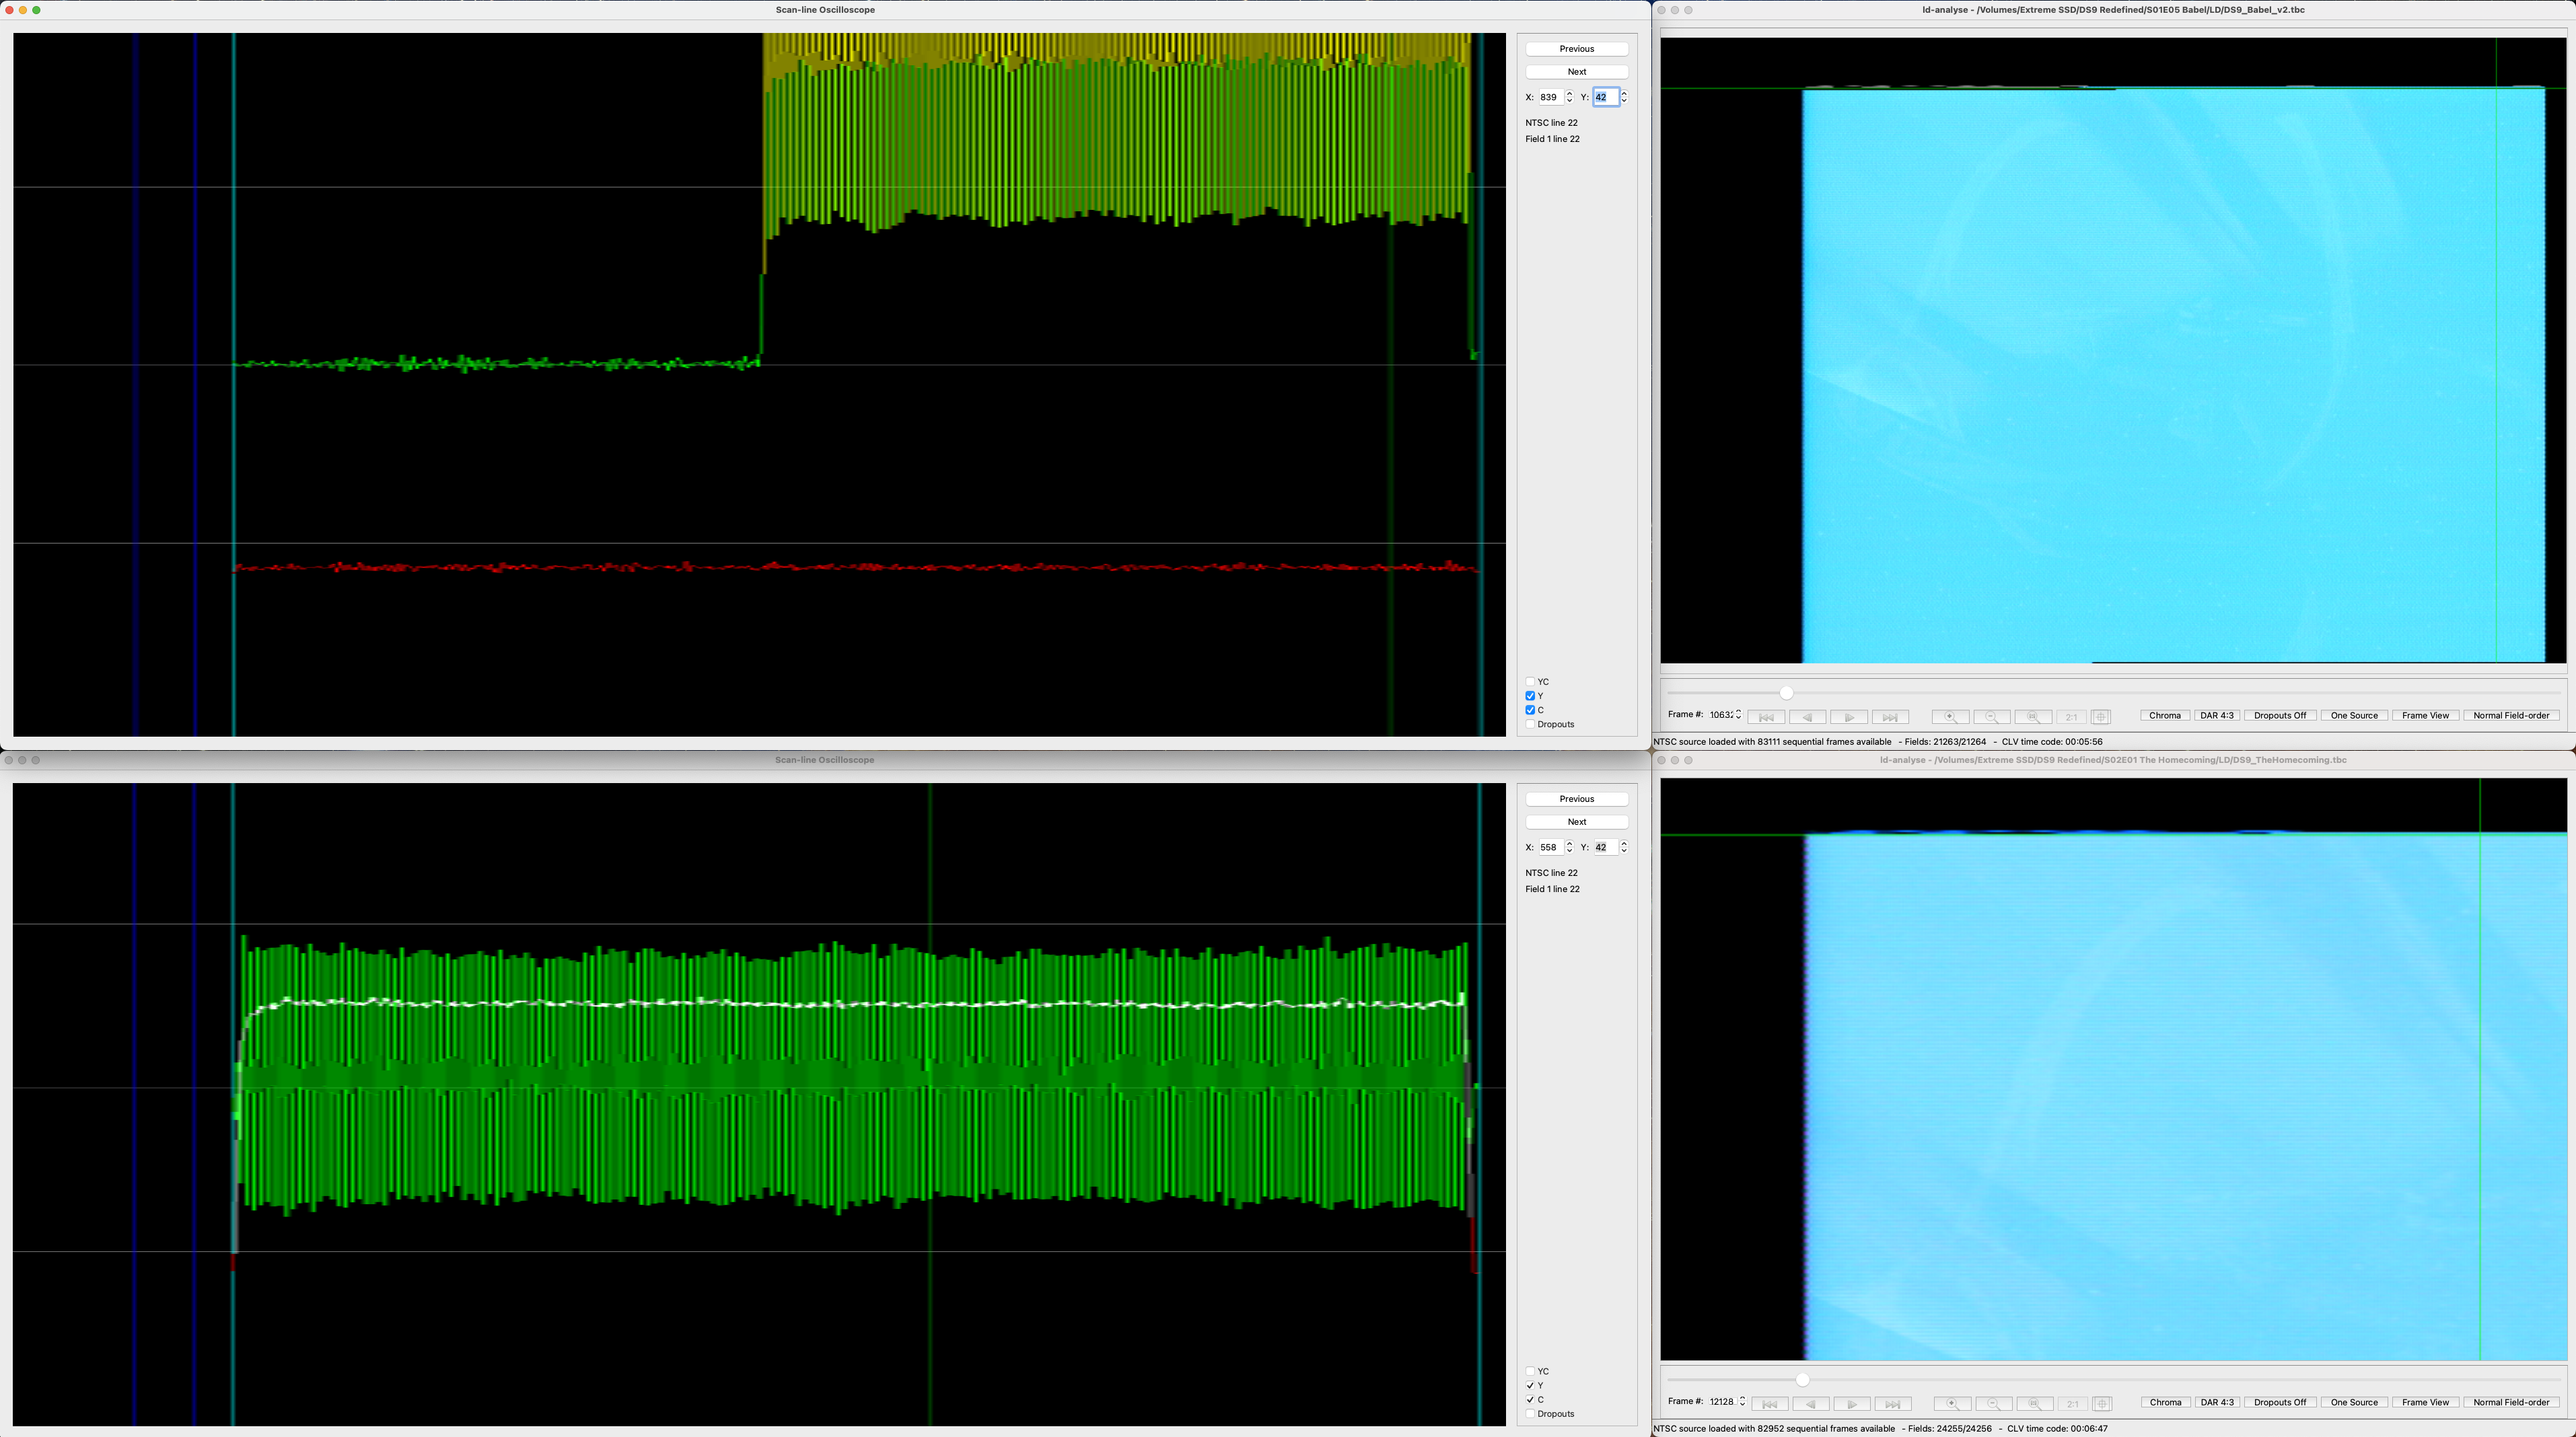Click original-size zoom icon in Homecoming viewer
The width and height of the screenshot is (2576, 1437).
(x=2034, y=1403)
